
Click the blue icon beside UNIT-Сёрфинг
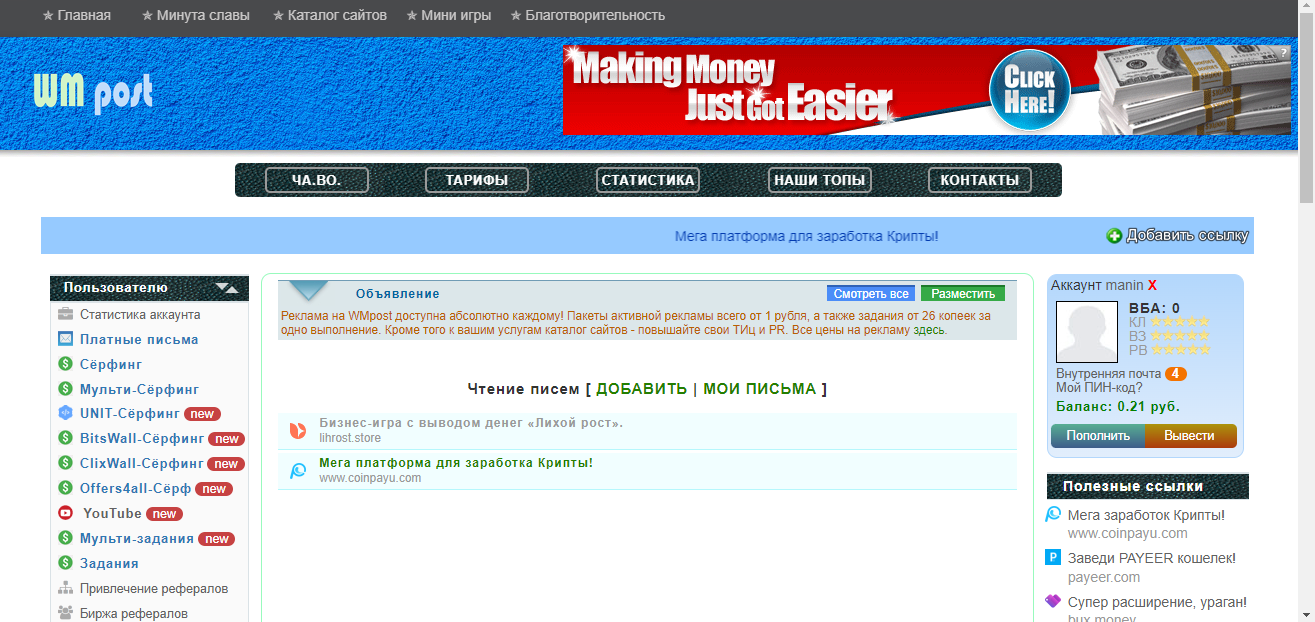pos(66,413)
